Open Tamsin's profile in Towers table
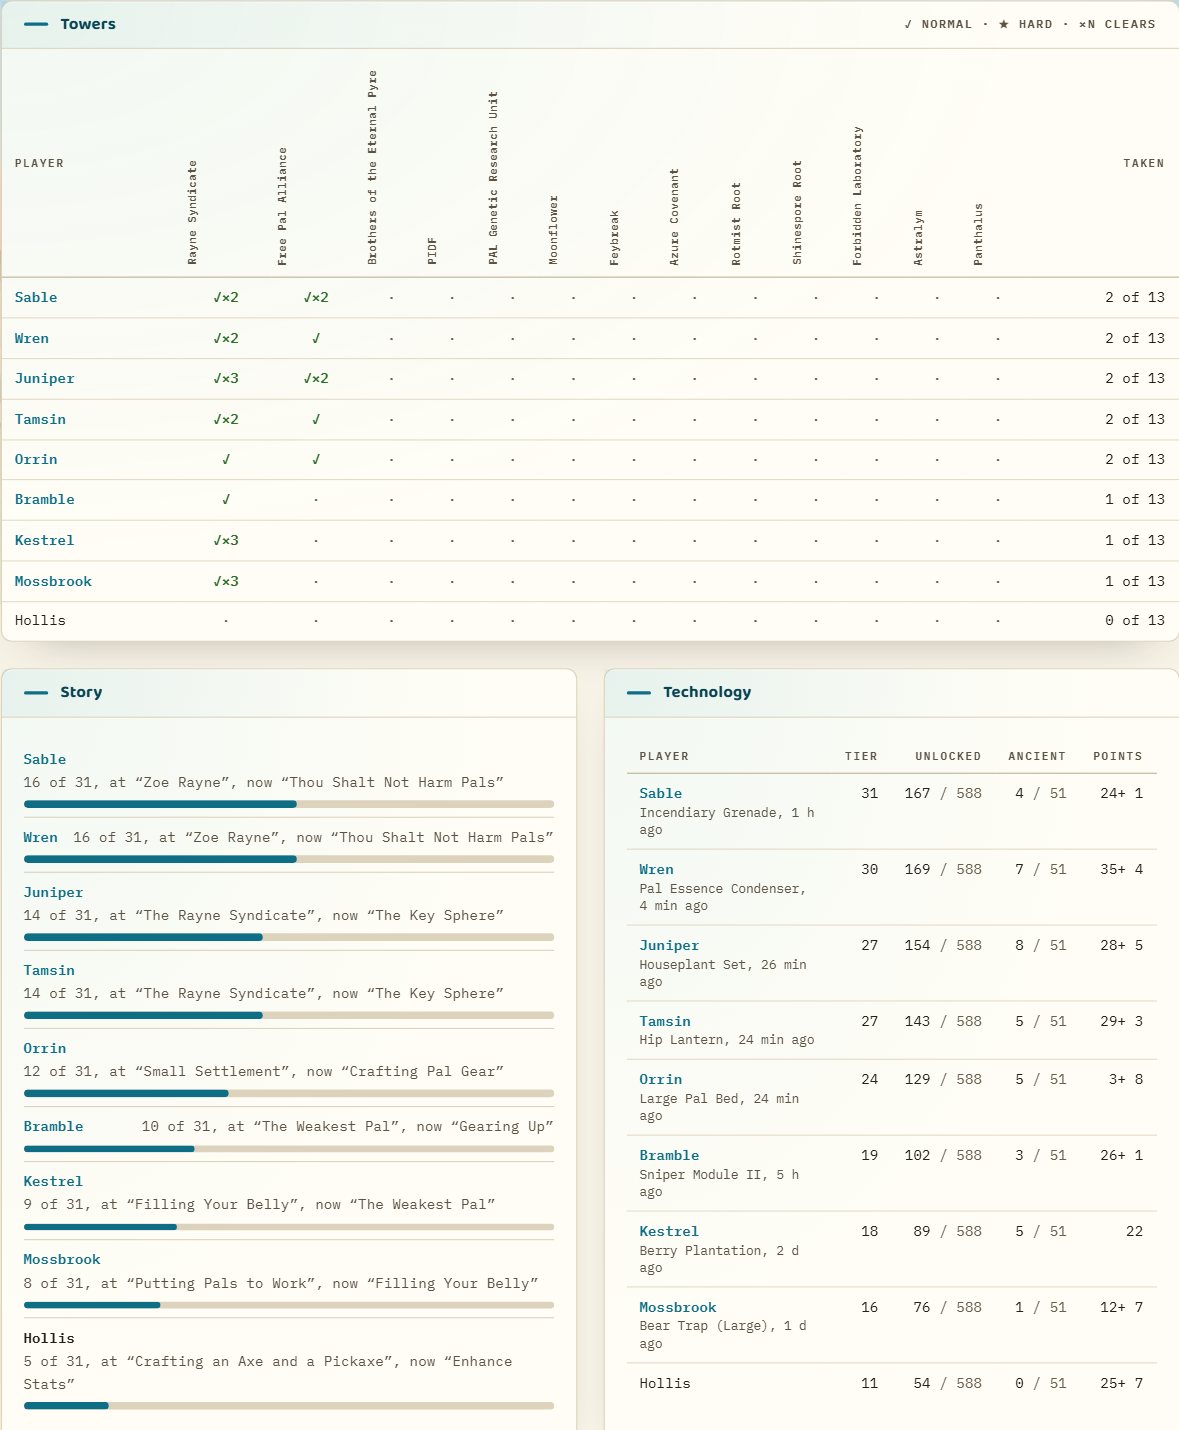The width and height of the screenshot is (1179, 1430). click(x=40, y=420)
